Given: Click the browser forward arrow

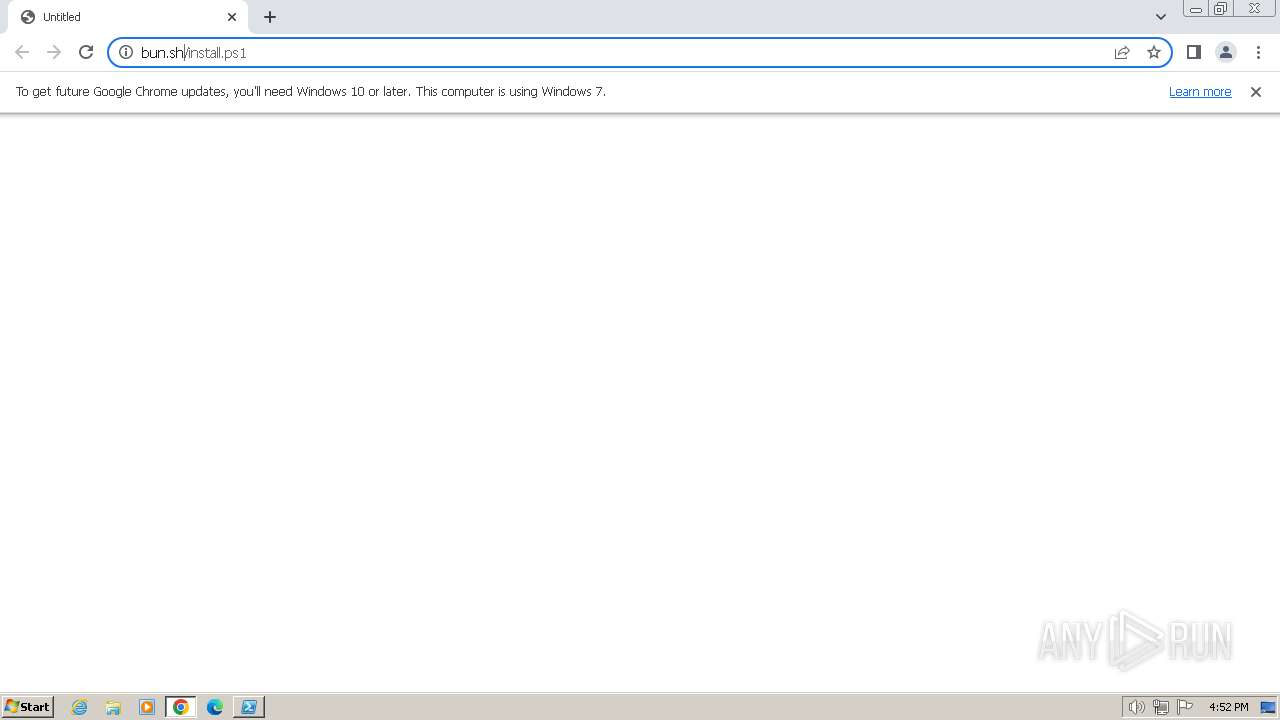Looking at the screenshot, I should (54, 52).
